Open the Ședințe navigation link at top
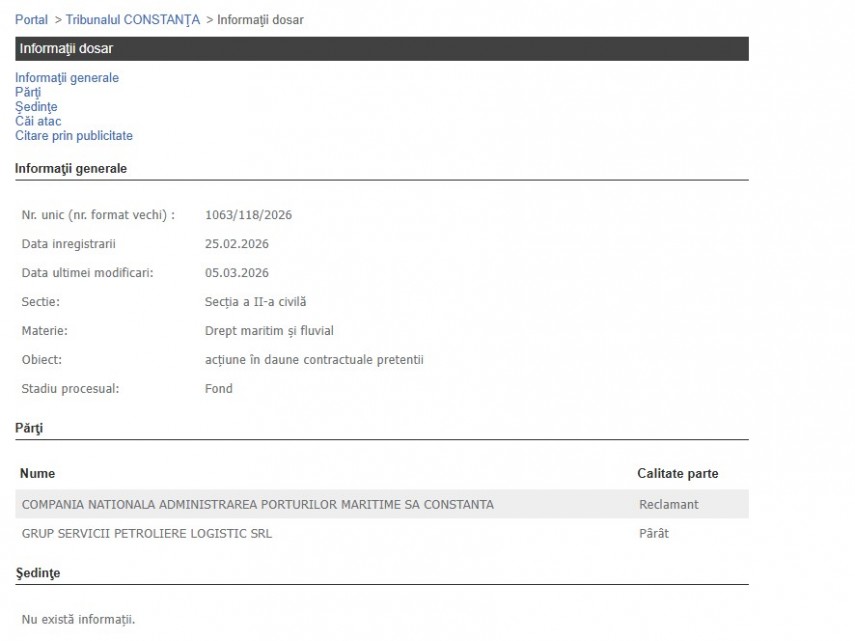Viewport: 855px width, 641px height. (x=36, y=107)
